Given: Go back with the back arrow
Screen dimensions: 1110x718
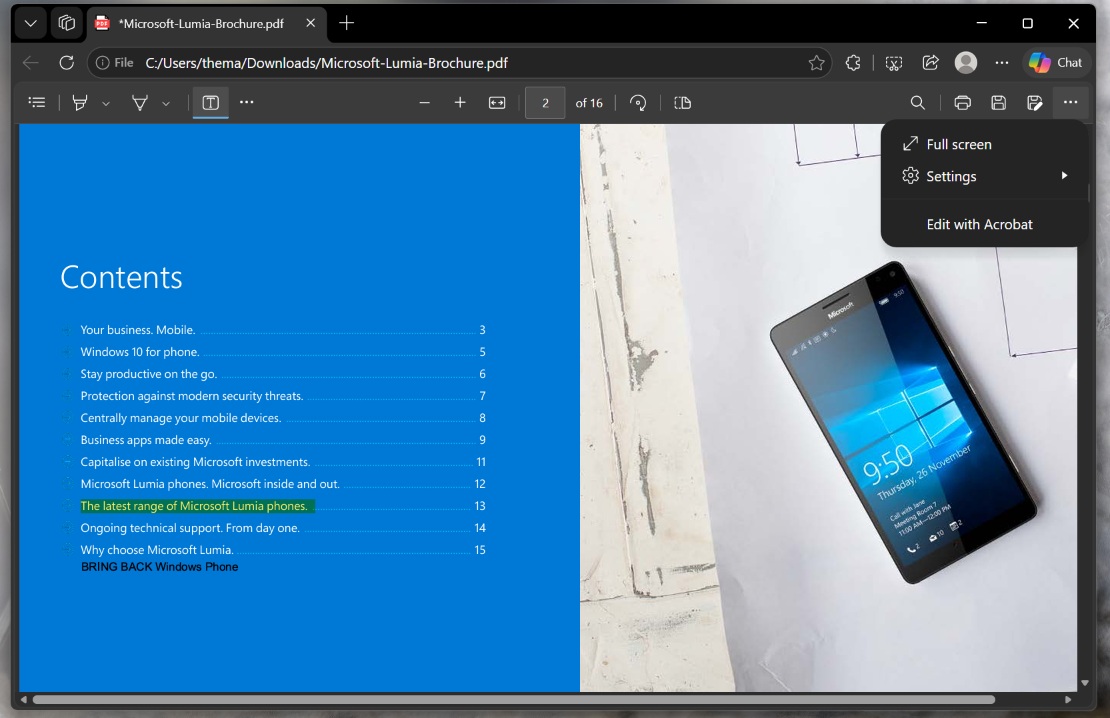Looking at the screenshot, I should [x=30, y=62].
